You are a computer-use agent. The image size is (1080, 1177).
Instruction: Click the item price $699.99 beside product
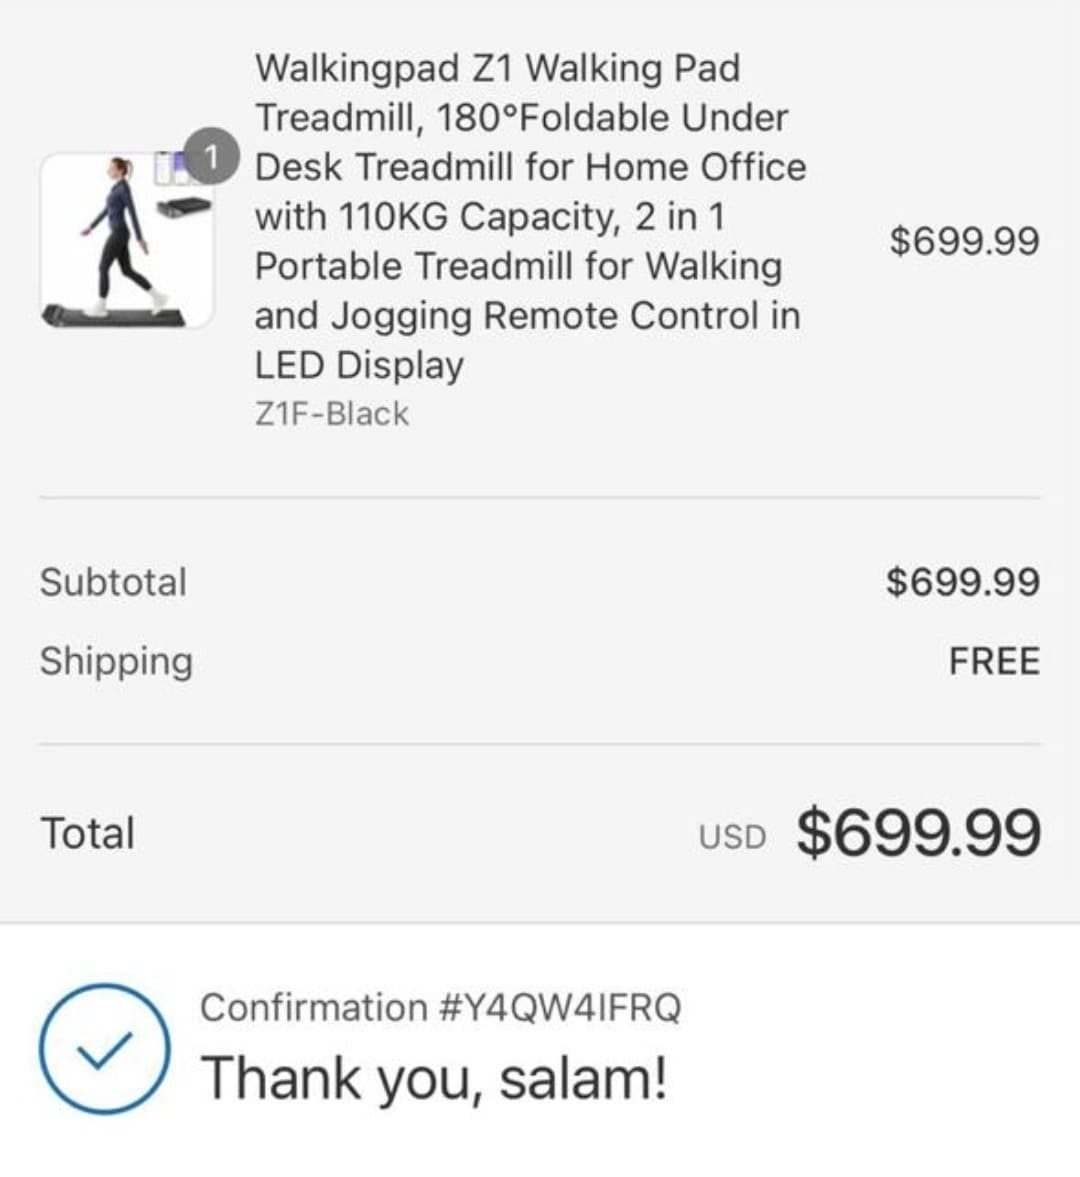pyautogui.click(x=964, y=241)
